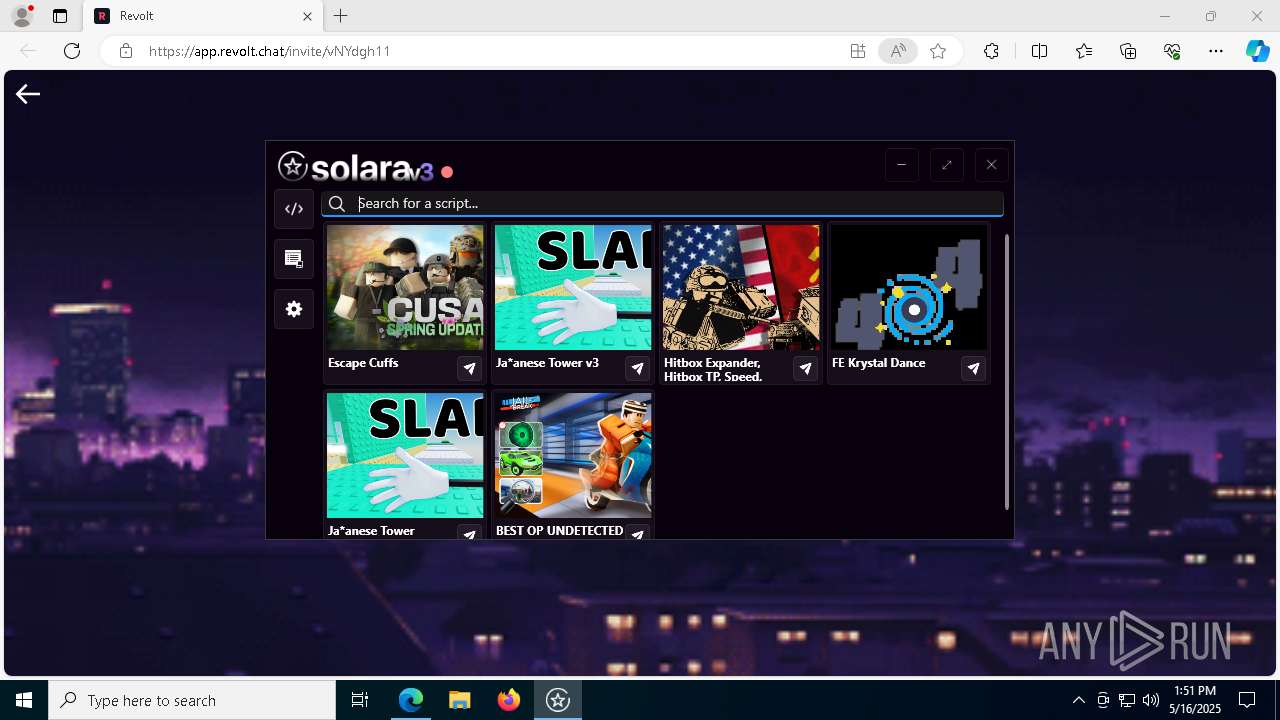Open the volume control in tray

coord(1150,700)
